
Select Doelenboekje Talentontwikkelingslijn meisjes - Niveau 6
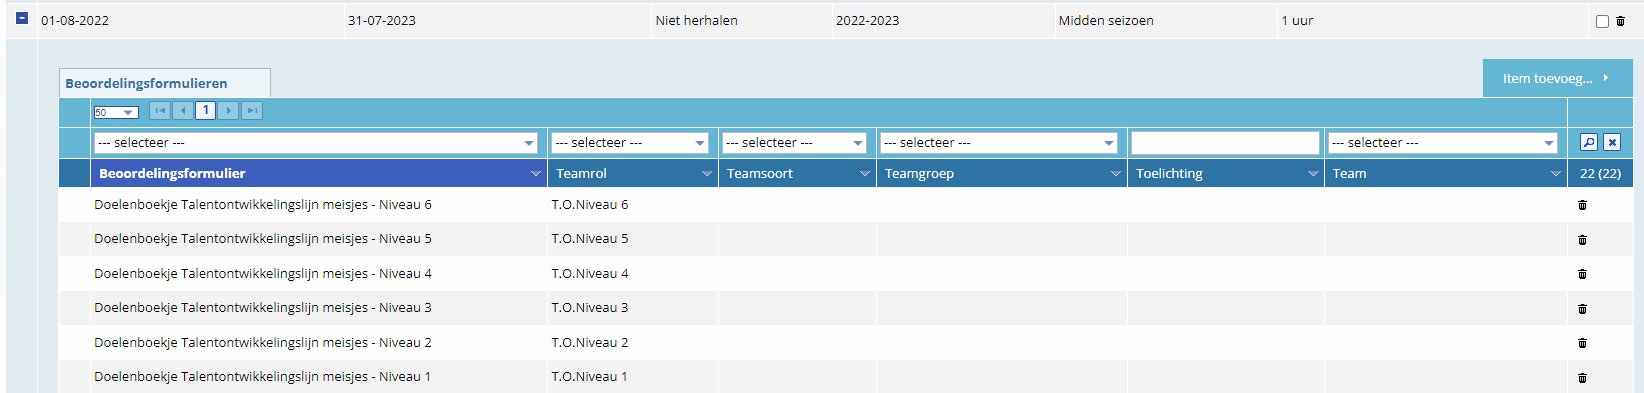pos(263,204)
